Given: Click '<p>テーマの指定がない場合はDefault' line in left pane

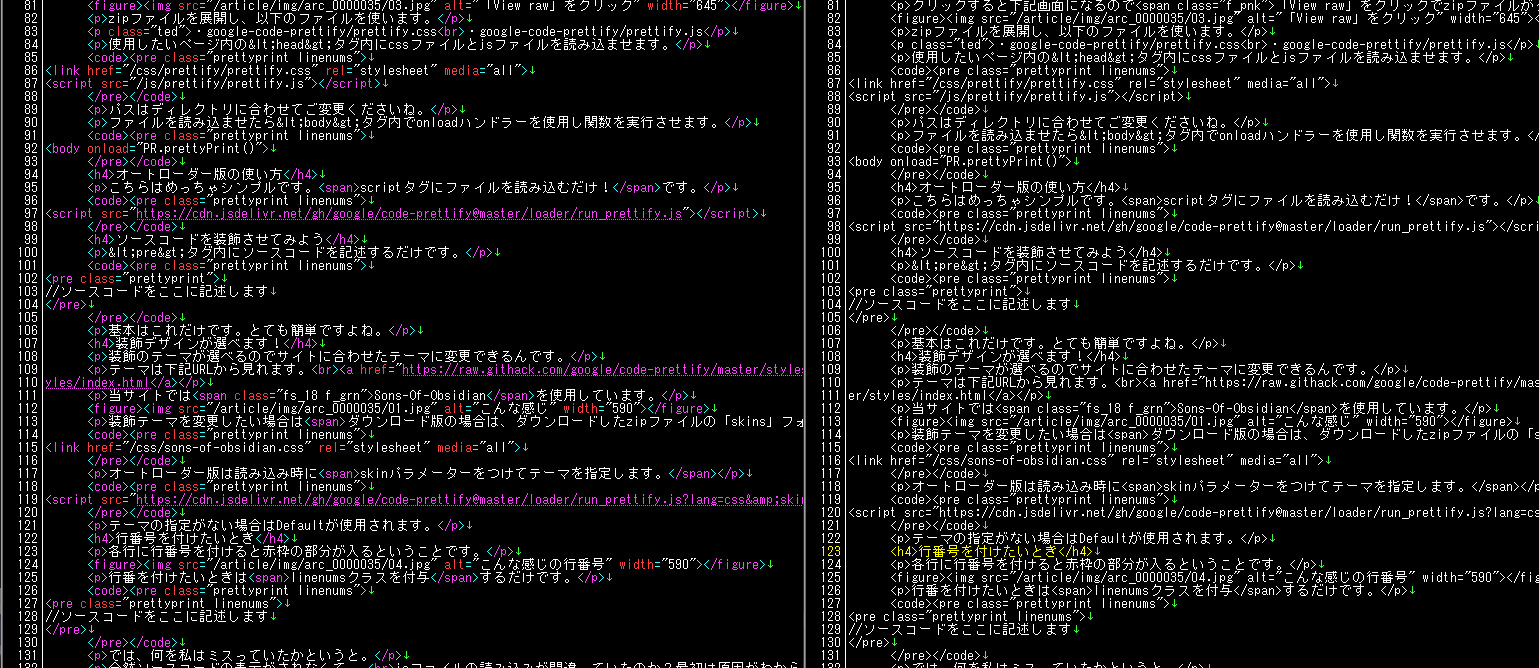Looking at the screenshot, I should (x=281, y=525).
